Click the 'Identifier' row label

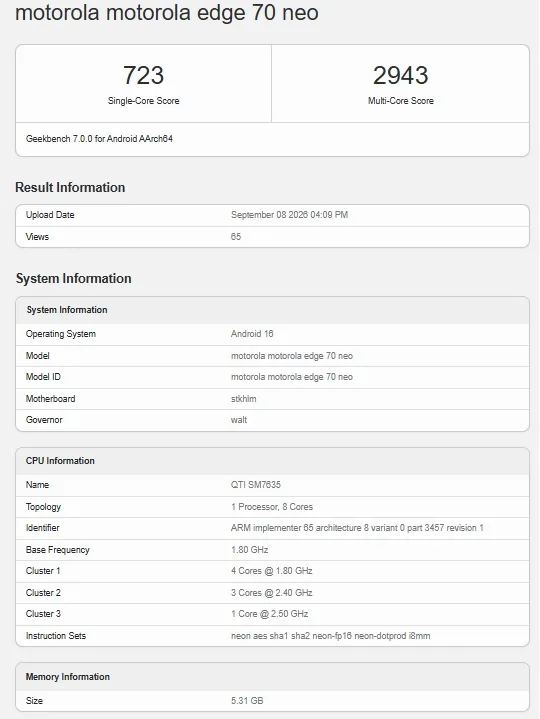point(43,528)
